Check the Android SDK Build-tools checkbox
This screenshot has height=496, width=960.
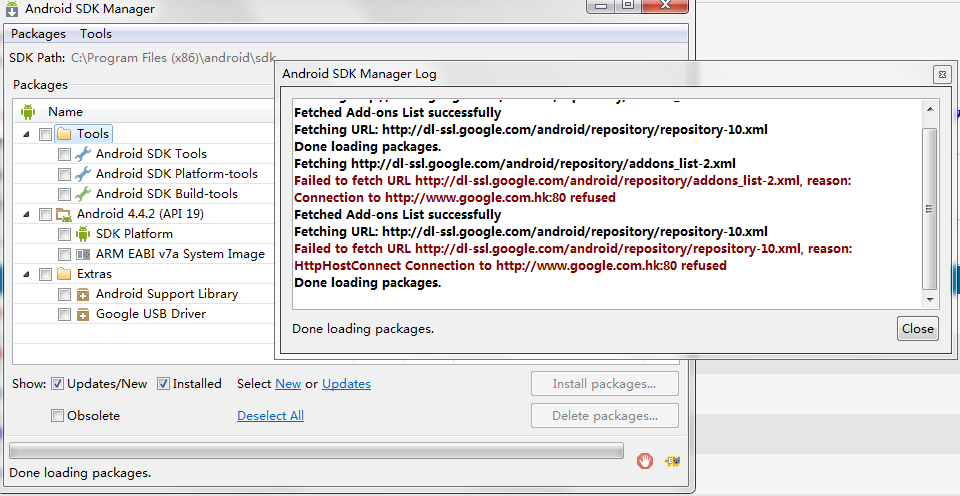click(x=64, y=195)
